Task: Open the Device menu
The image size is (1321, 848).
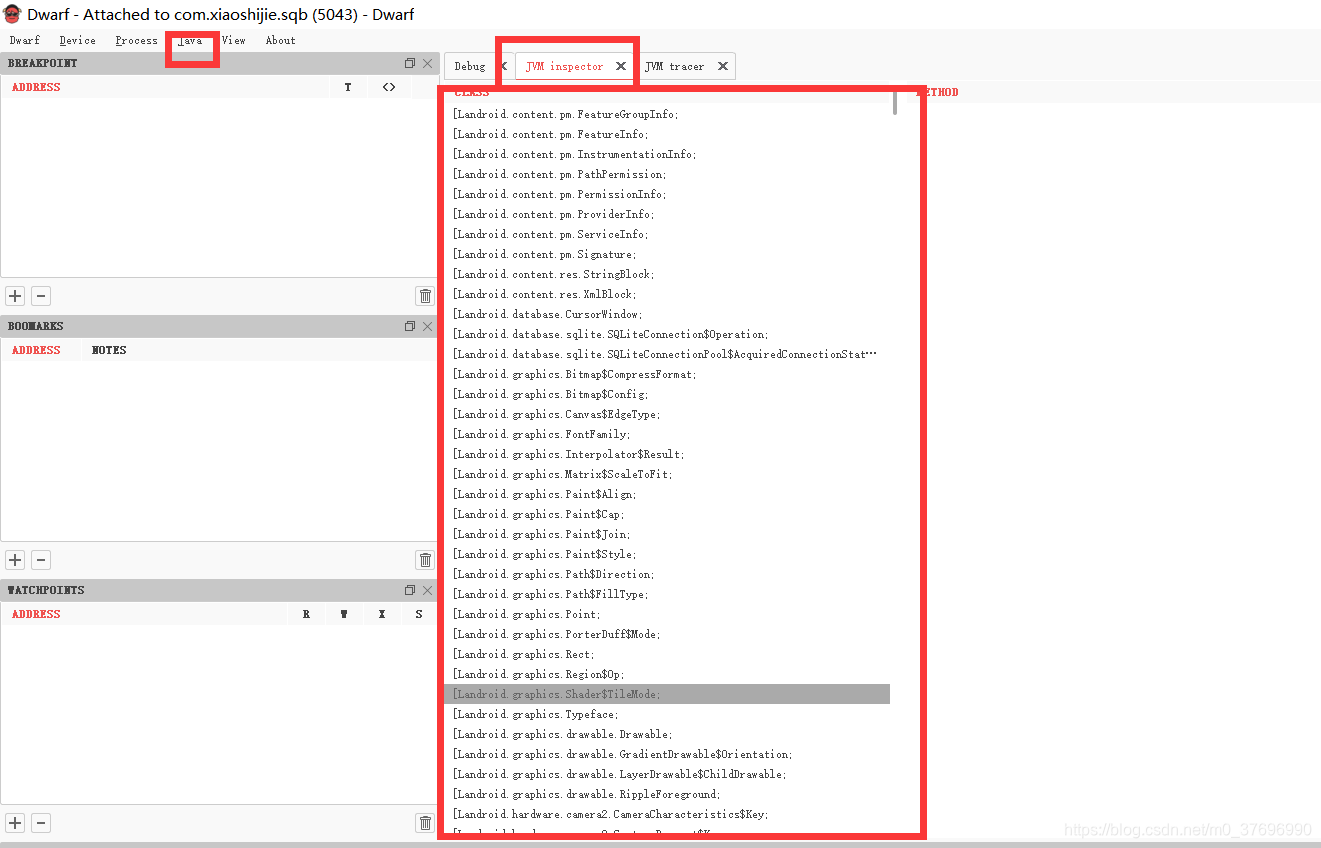Action: click(x=77, y=40)
